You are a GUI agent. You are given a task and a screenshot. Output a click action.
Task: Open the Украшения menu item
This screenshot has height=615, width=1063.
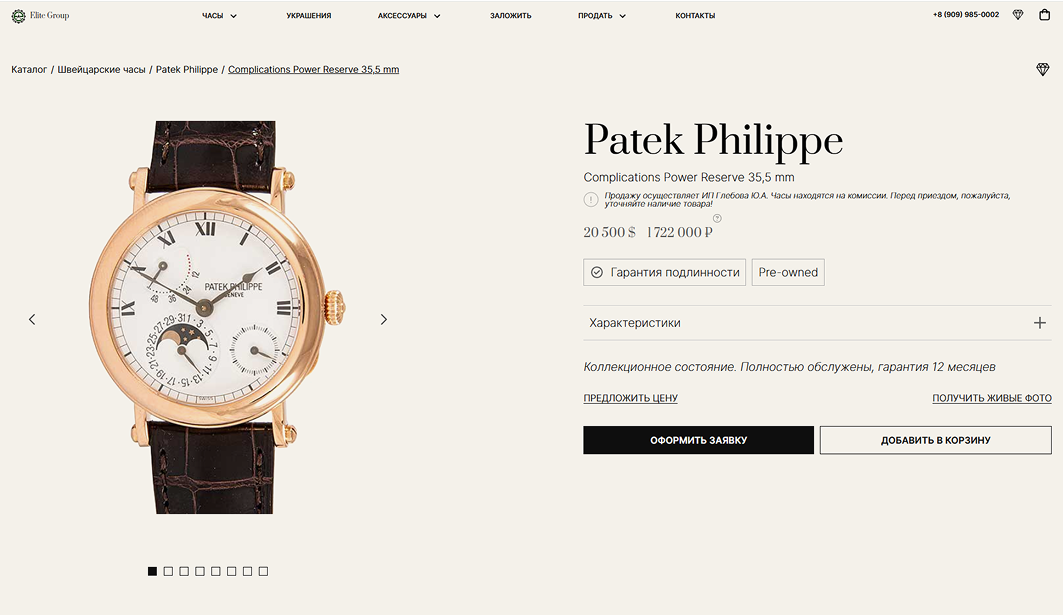[x=308, y=16]
